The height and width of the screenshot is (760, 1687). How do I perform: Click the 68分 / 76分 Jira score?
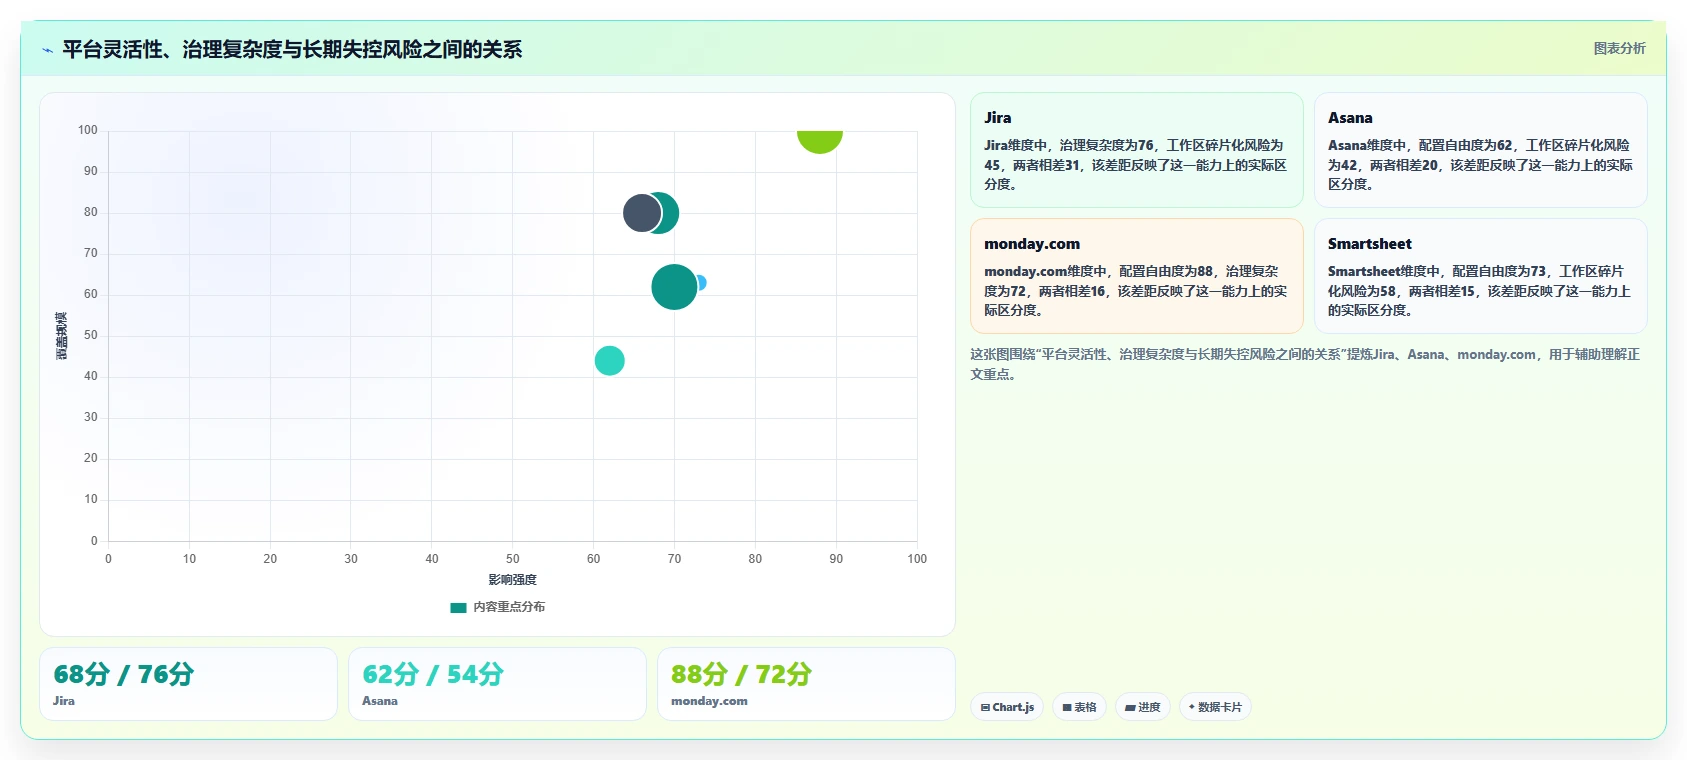click(124, 674)
